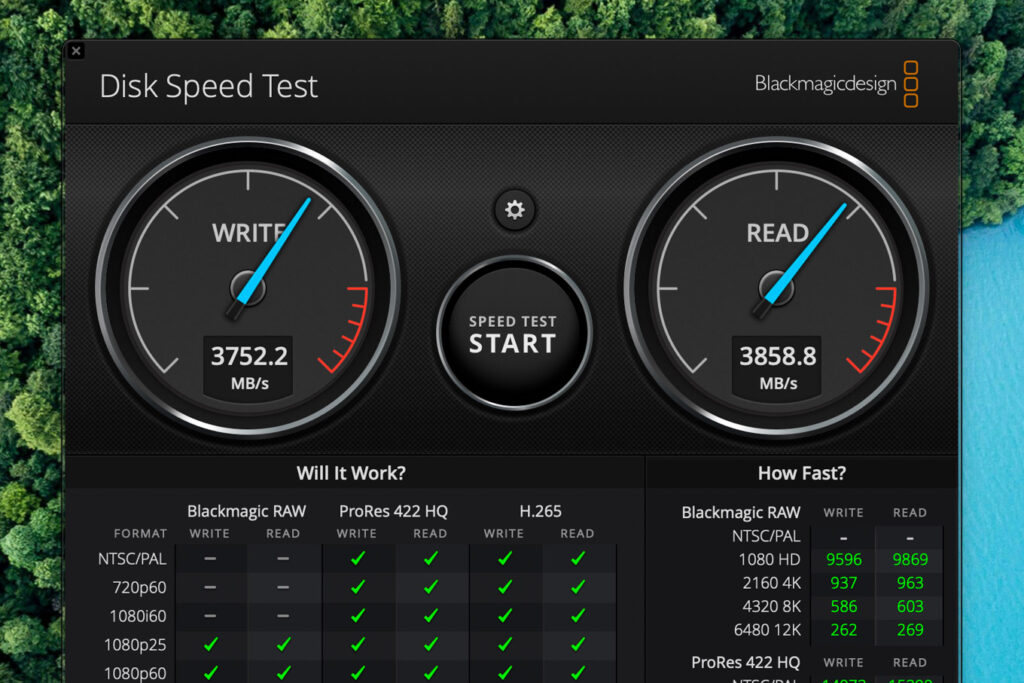This screenshot has width=1024, height=683.
Task: Click the 1080i60 H.265 write checkmark
Action: point(504,616)
